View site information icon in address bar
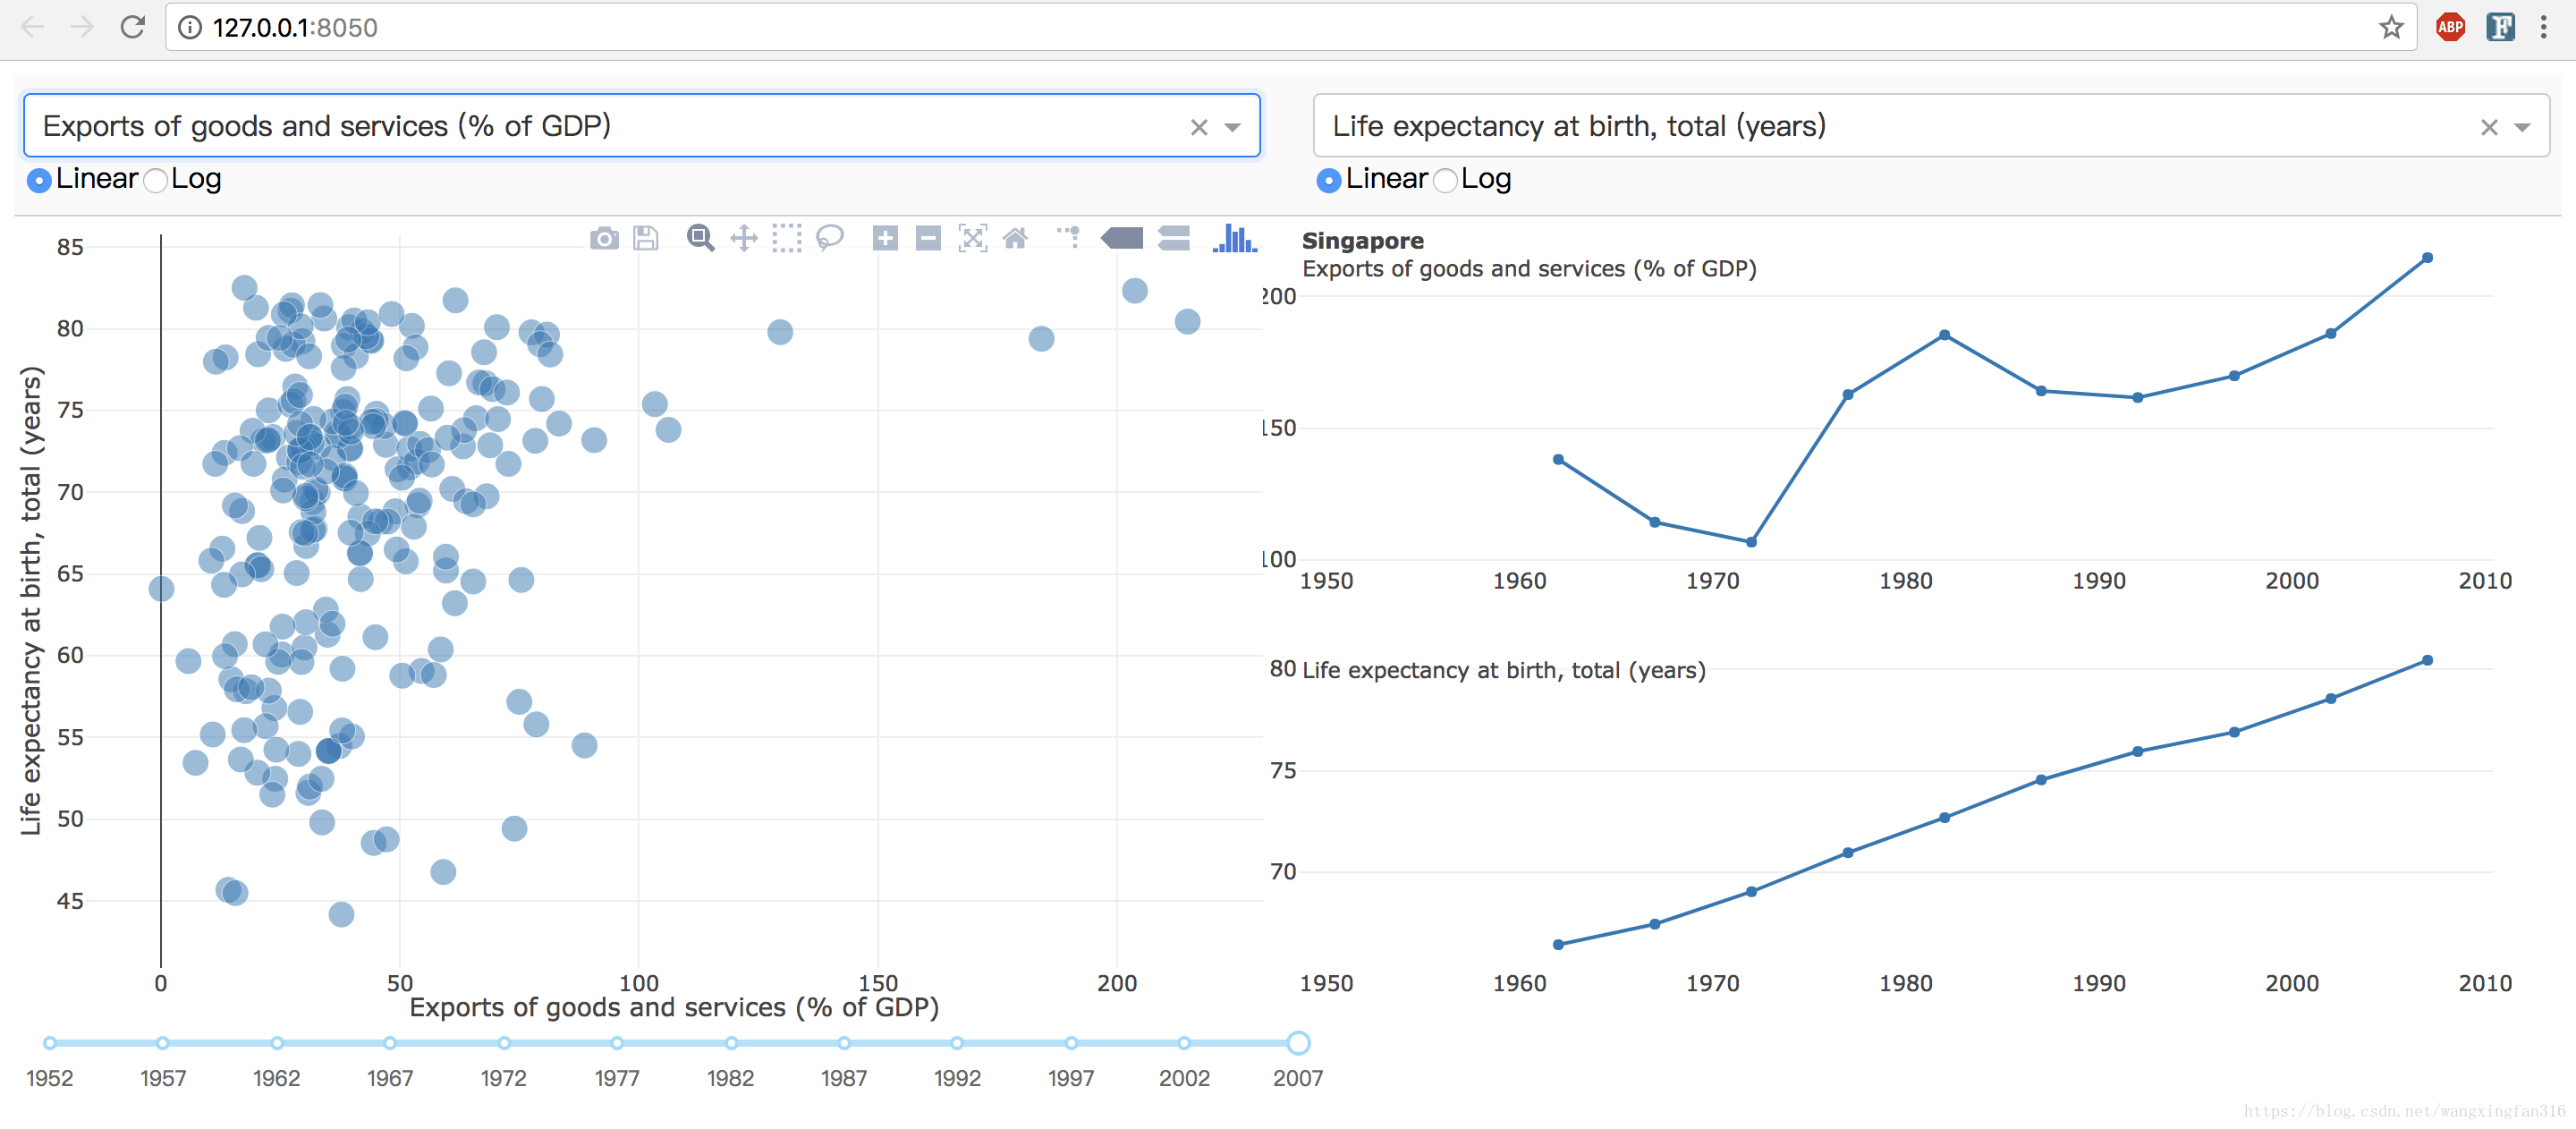This screenshot has height=1129, width=2576. pyautogui.click(x=189, y=27)
